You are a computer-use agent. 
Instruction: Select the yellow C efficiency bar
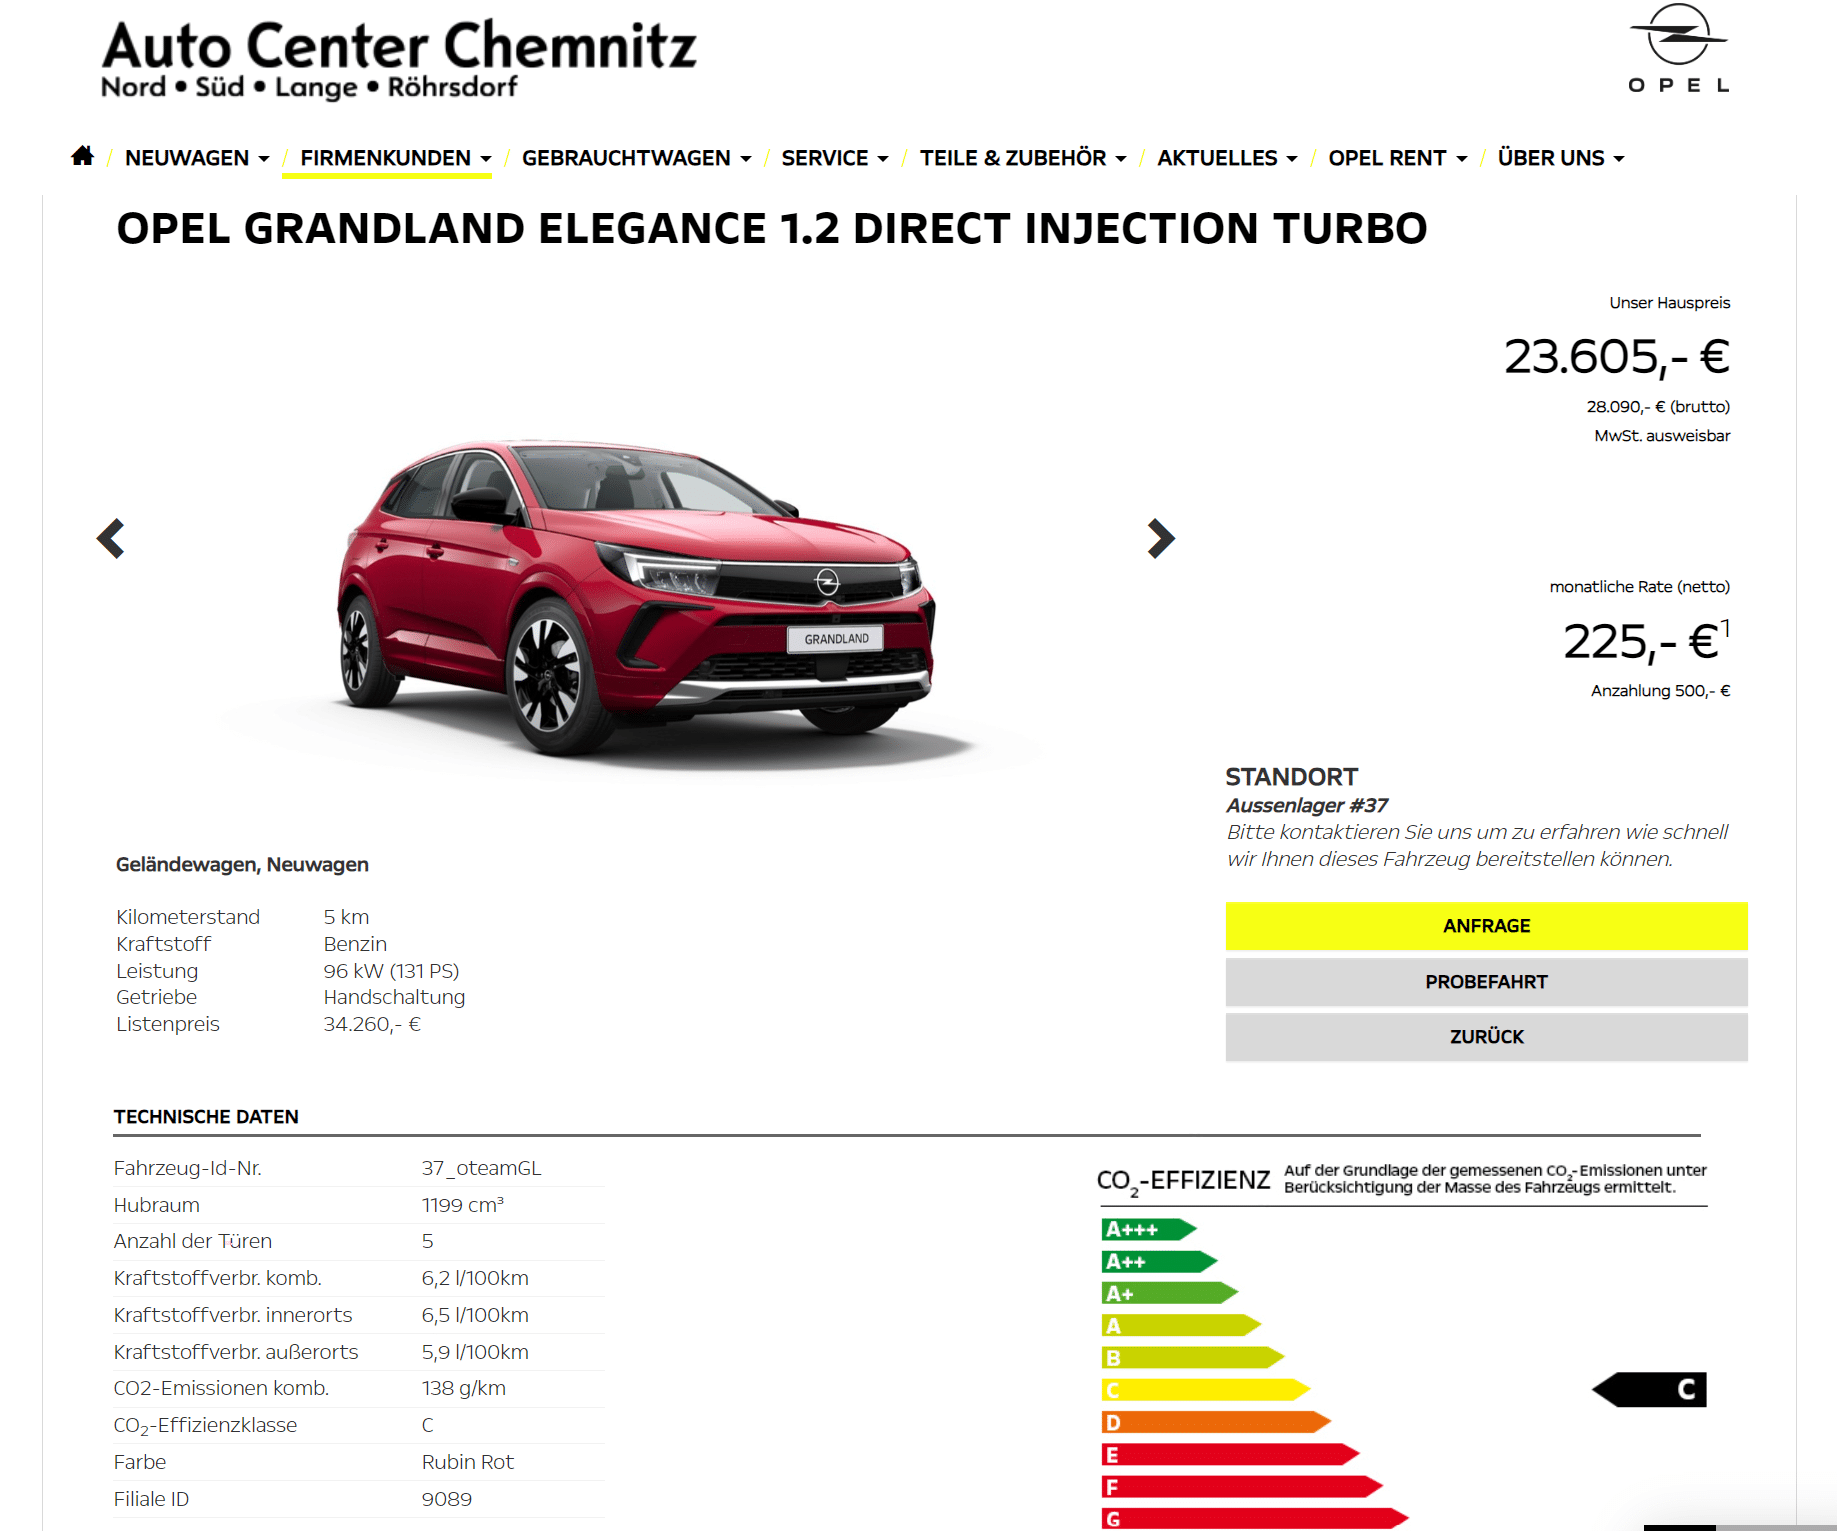tap(1205, 1389)
